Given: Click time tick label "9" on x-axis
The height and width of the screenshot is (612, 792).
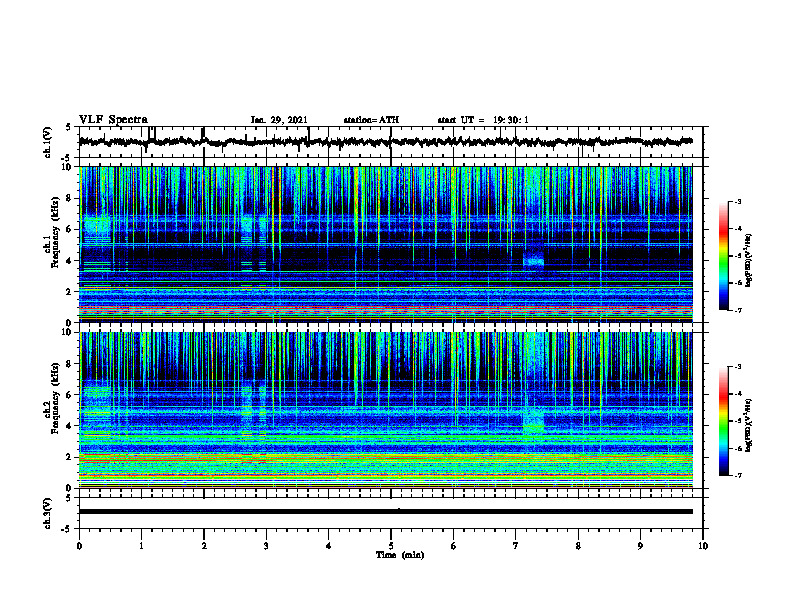Looking at the screenshot, I should tap(640, 546).
